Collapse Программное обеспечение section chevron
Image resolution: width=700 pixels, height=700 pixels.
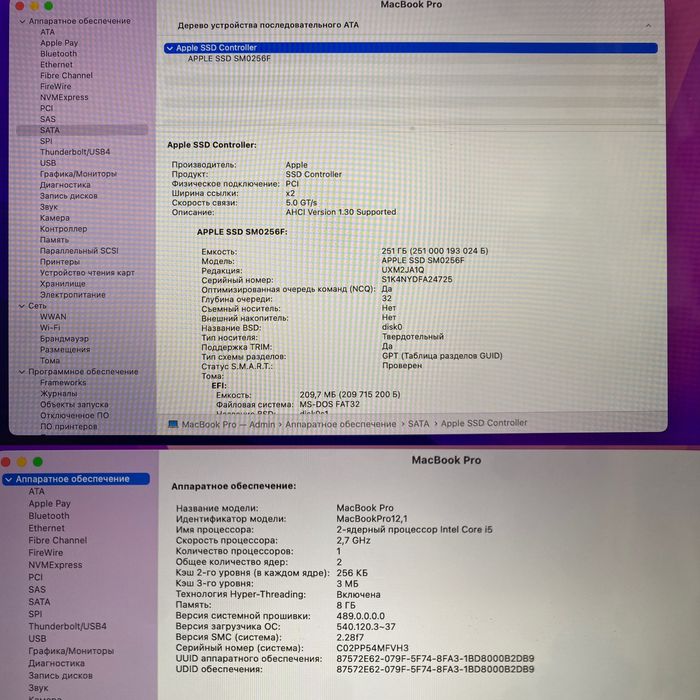click(x=21, y=371)
